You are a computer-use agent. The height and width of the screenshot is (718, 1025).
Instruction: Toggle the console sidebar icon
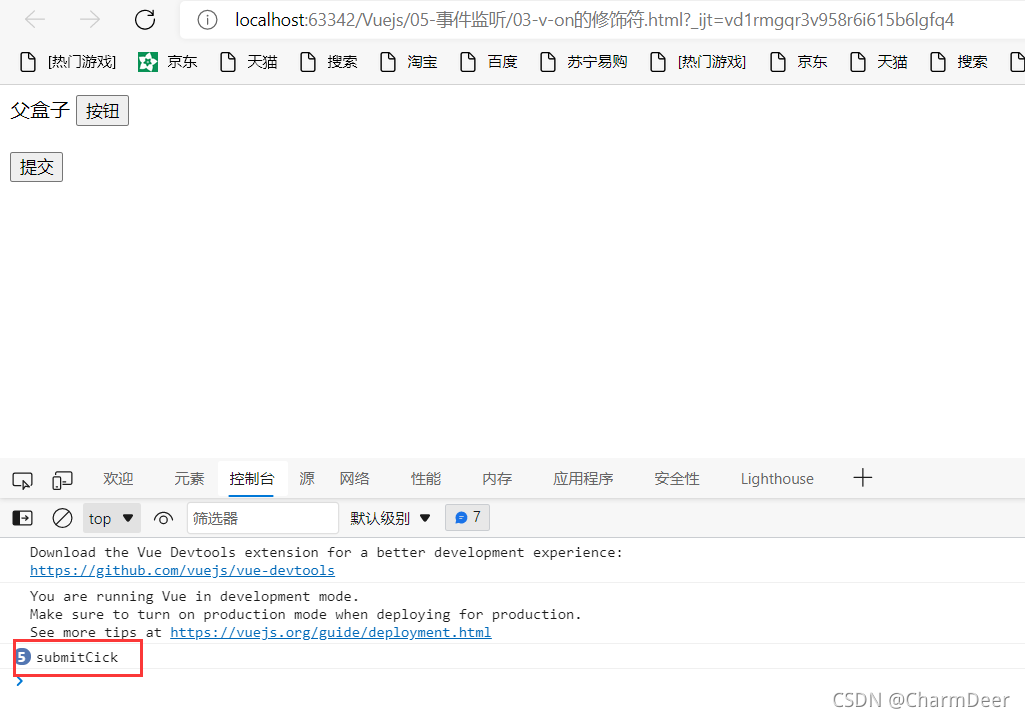pyautogui.click(x=22, y=518)
